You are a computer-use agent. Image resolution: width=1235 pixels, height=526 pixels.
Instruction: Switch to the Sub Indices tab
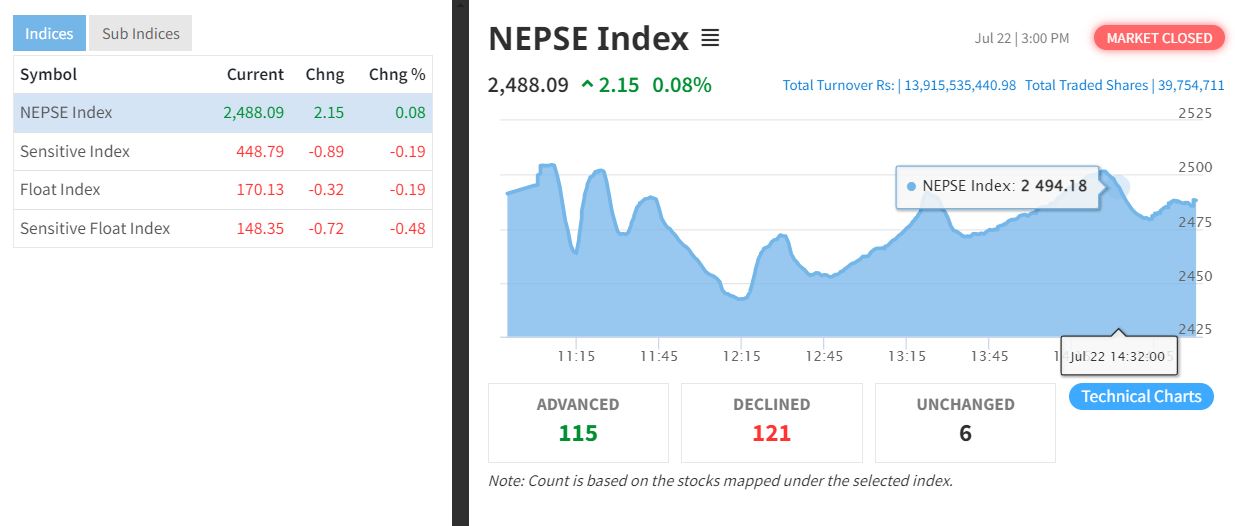pyautogui.click(x=140, y=33)
